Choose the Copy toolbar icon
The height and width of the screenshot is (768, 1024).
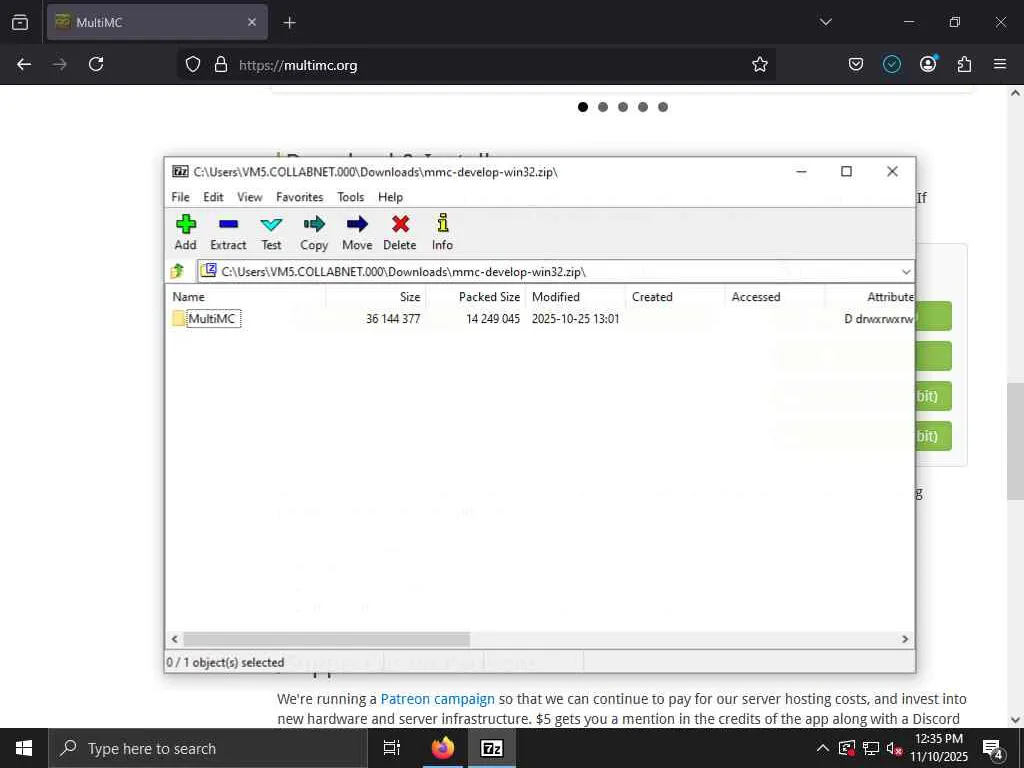tap(313, 232)
